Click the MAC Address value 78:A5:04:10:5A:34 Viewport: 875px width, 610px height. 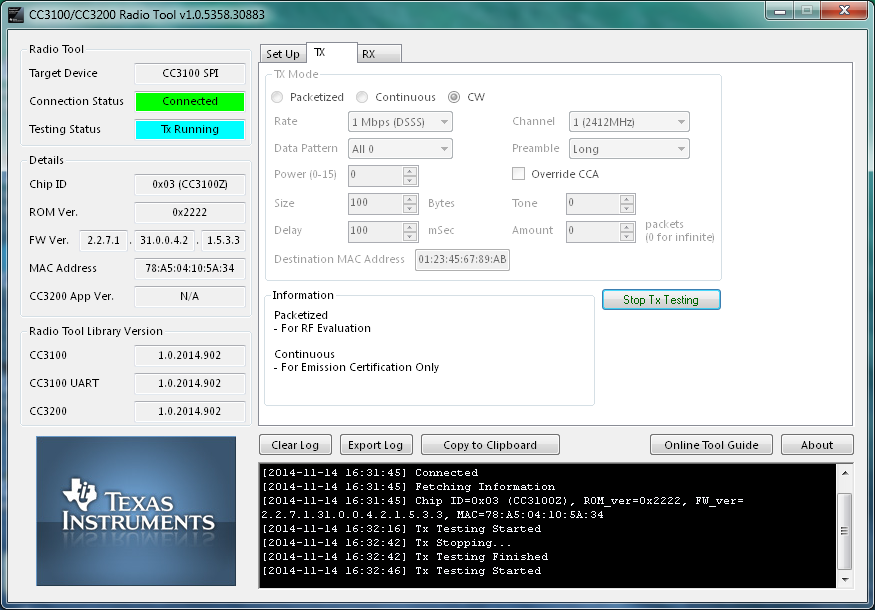(x=190, y=268)
